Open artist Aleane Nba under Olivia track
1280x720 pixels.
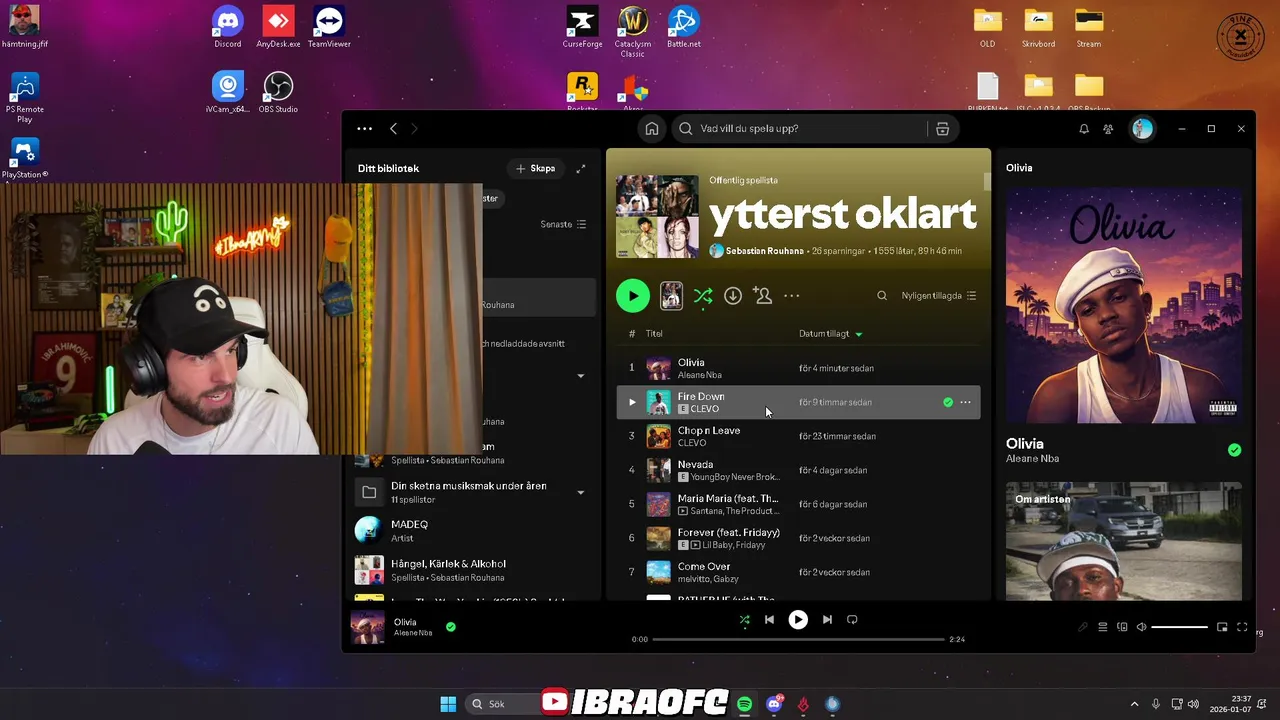[x=699, y=375]
